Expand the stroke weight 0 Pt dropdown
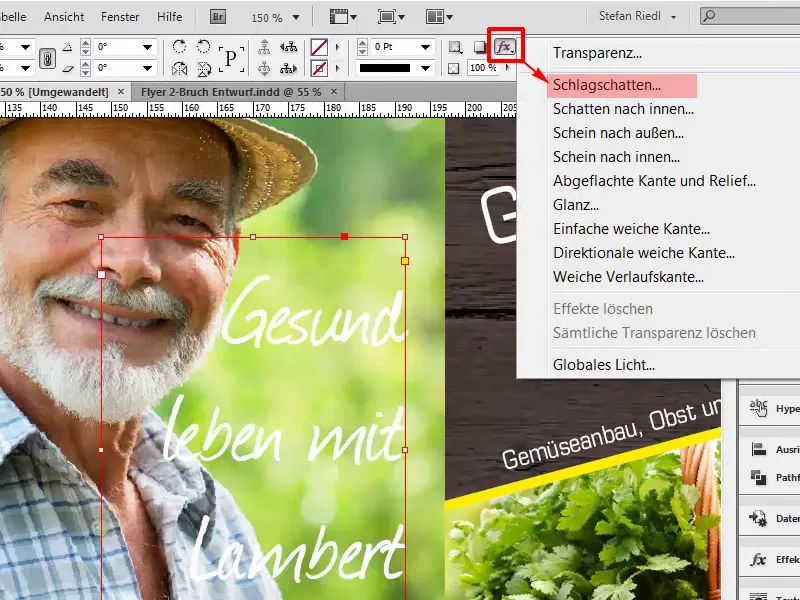 425,47
